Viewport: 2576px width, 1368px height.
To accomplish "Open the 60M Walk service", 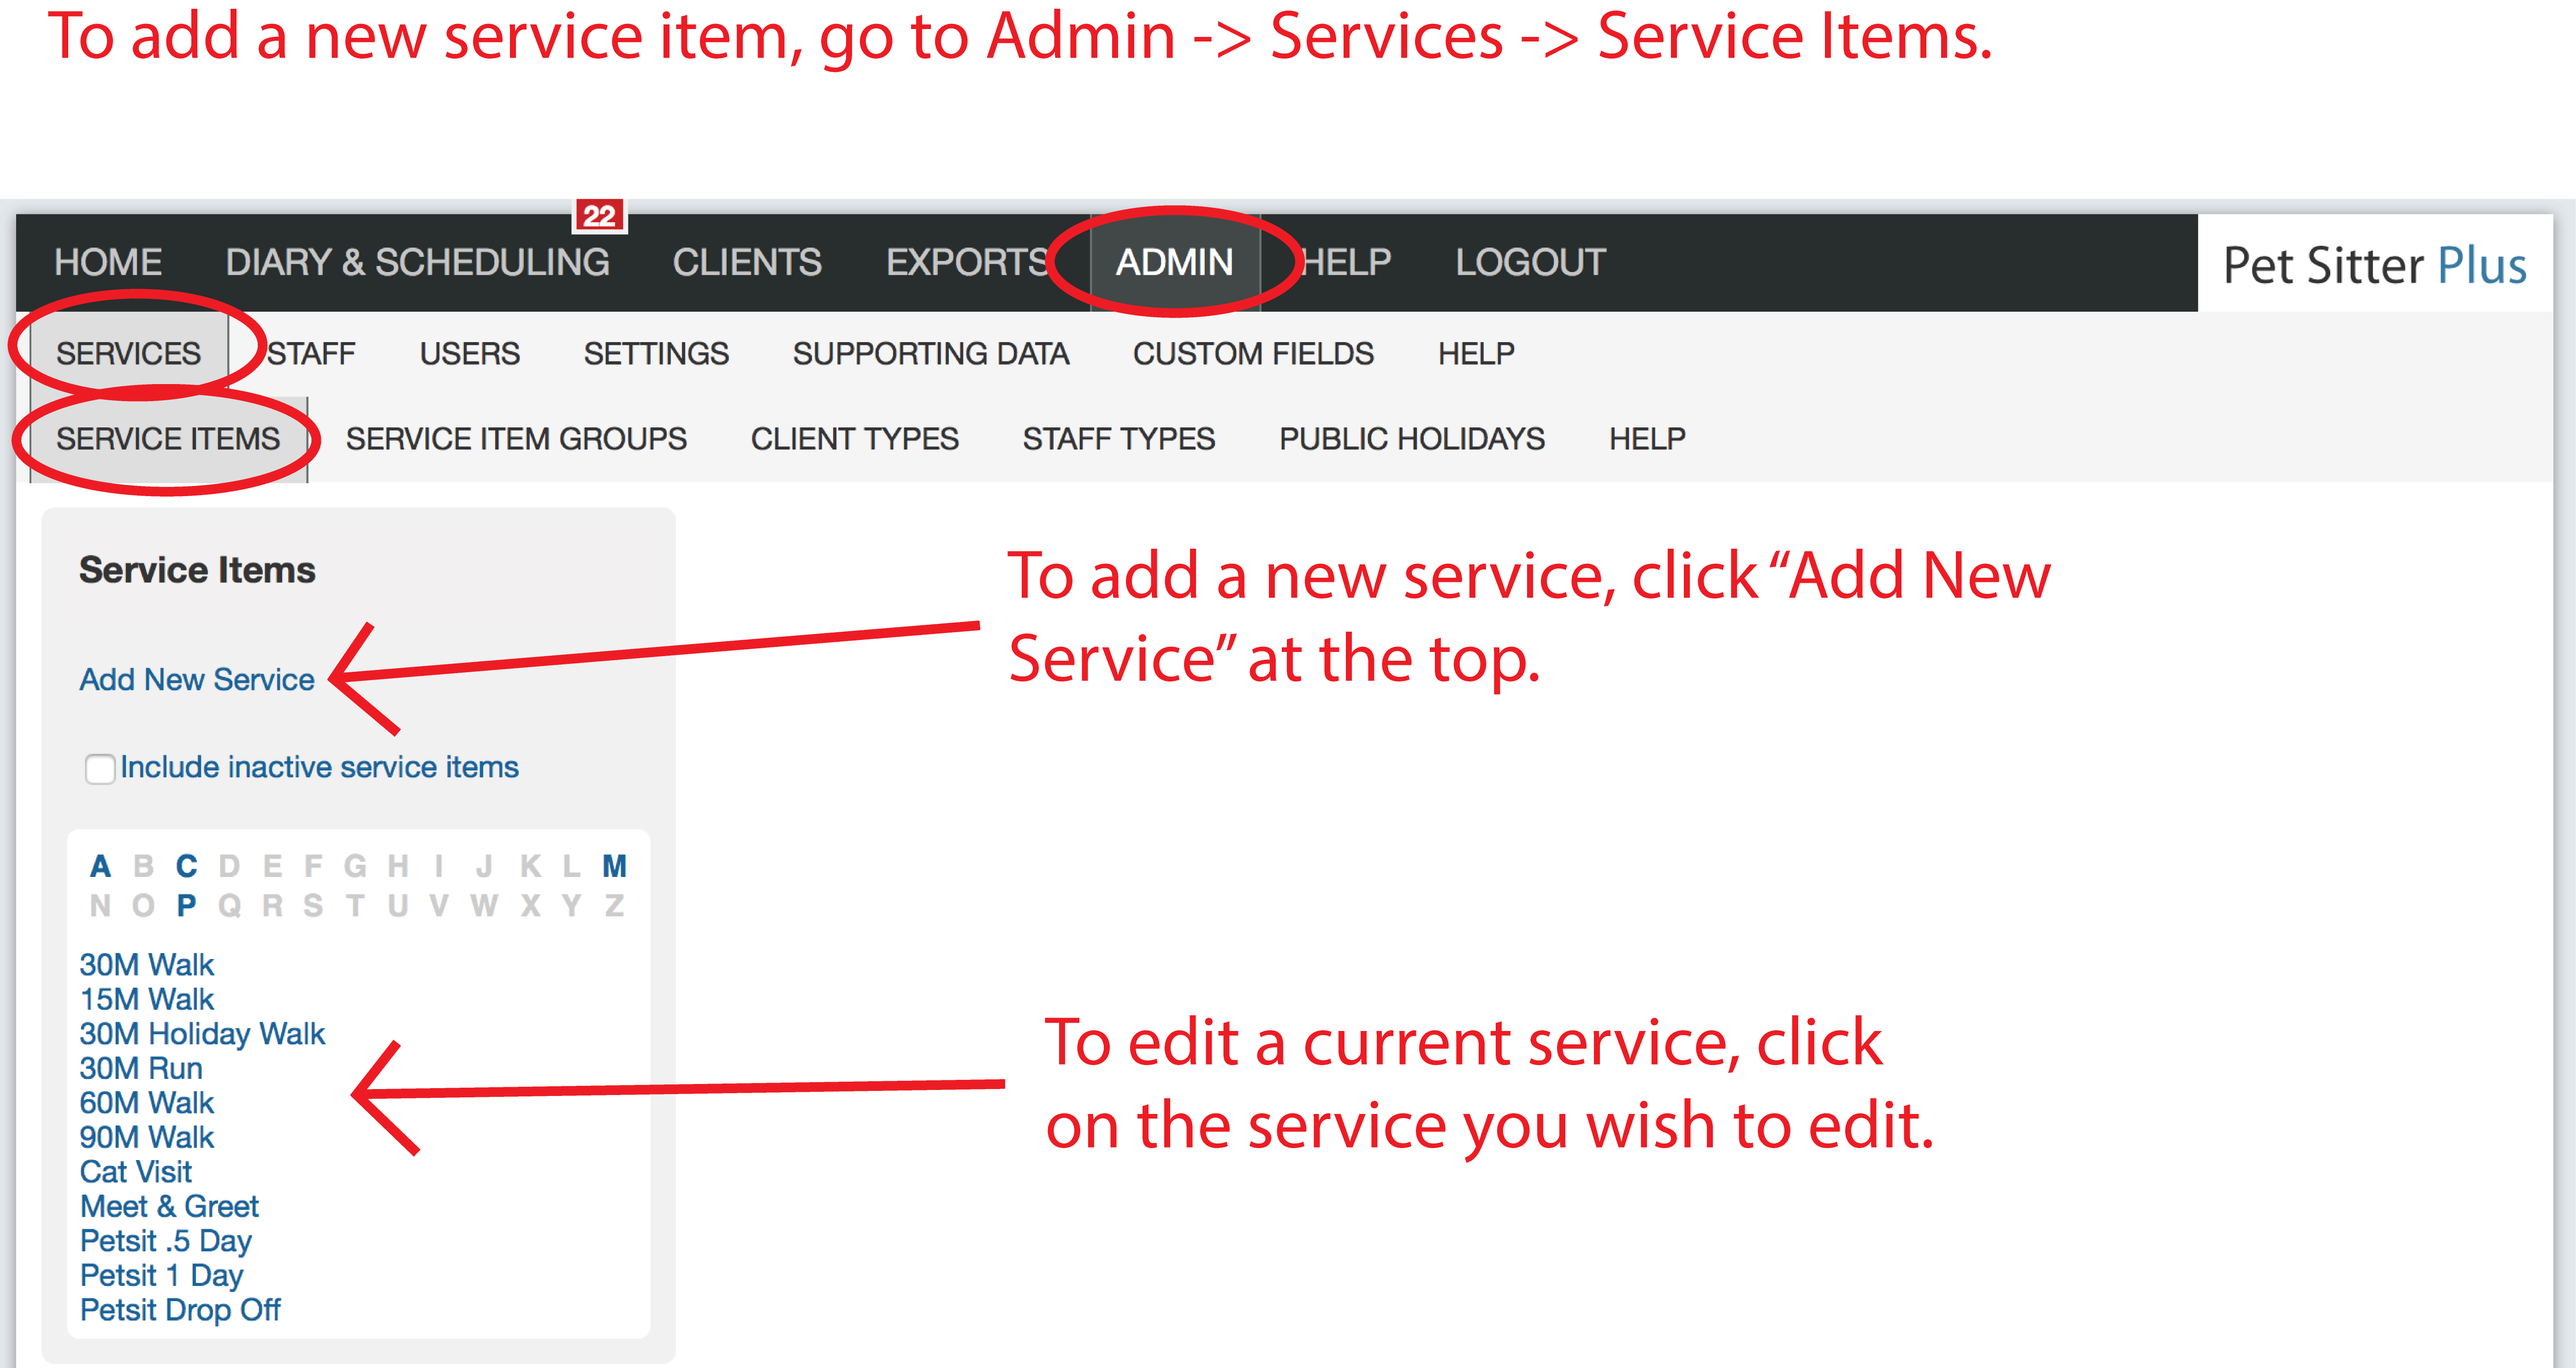I will [x=147, y=1103].
